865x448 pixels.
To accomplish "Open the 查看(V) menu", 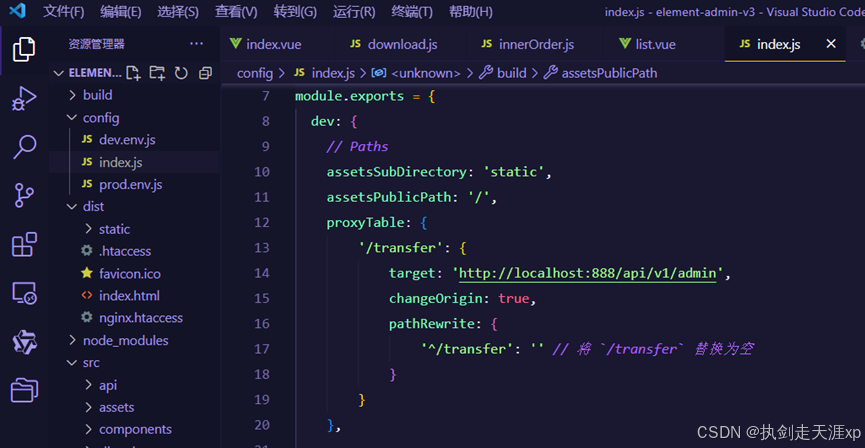I will pos(236,12).
